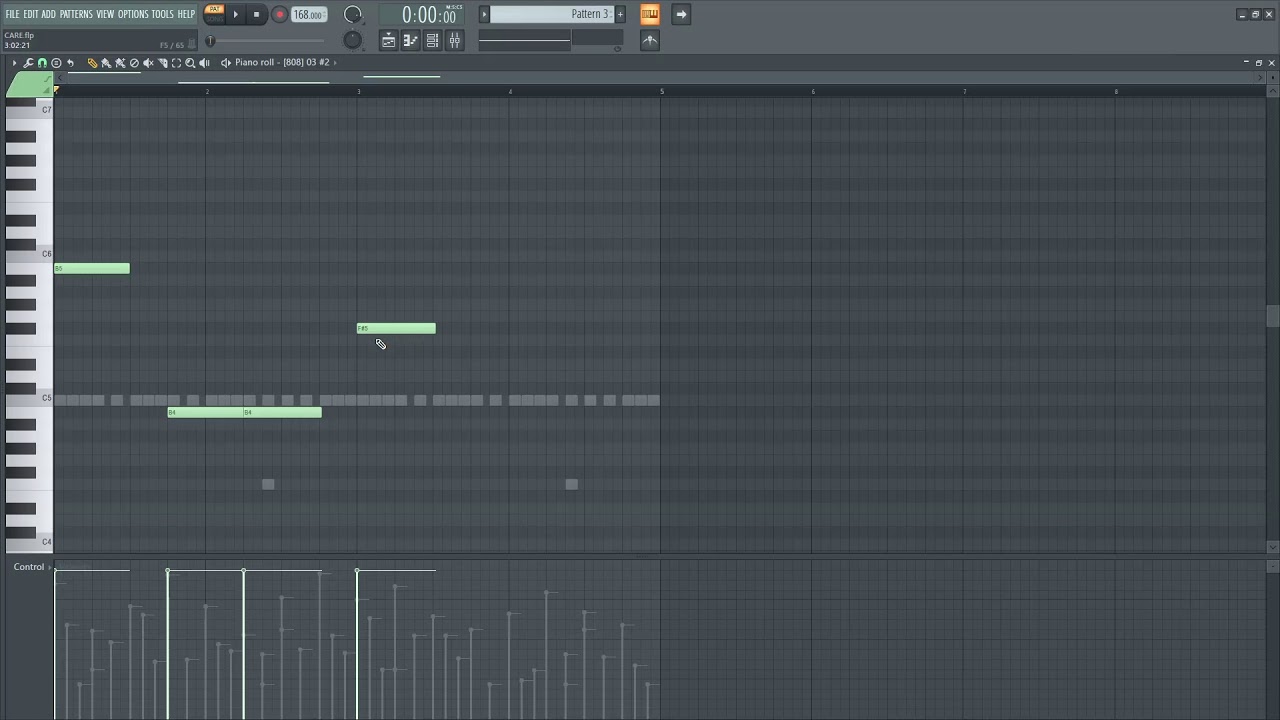
Task: Open the FILE menu
Action: click(12, 14)
